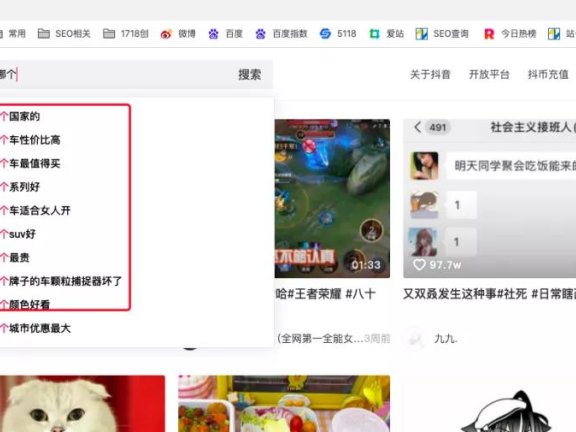The height and width of the screenshot is (432, 576).
Task: Select suggestion ending in 国家的
Action: (20, 116)
